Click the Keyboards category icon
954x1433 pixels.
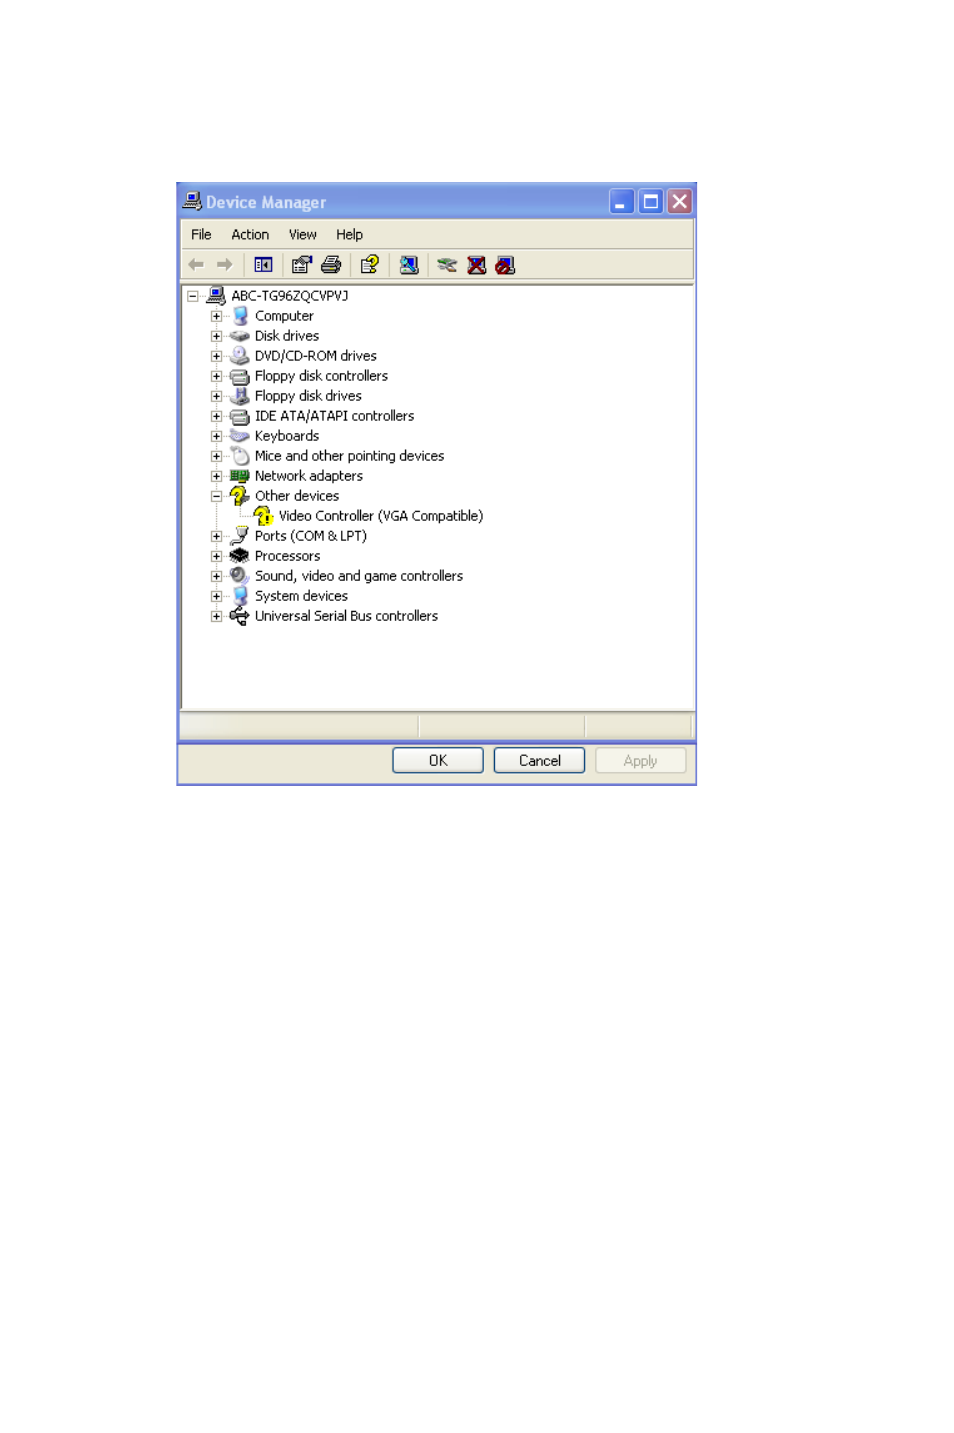pyautogui.click(x=240, y=436)
